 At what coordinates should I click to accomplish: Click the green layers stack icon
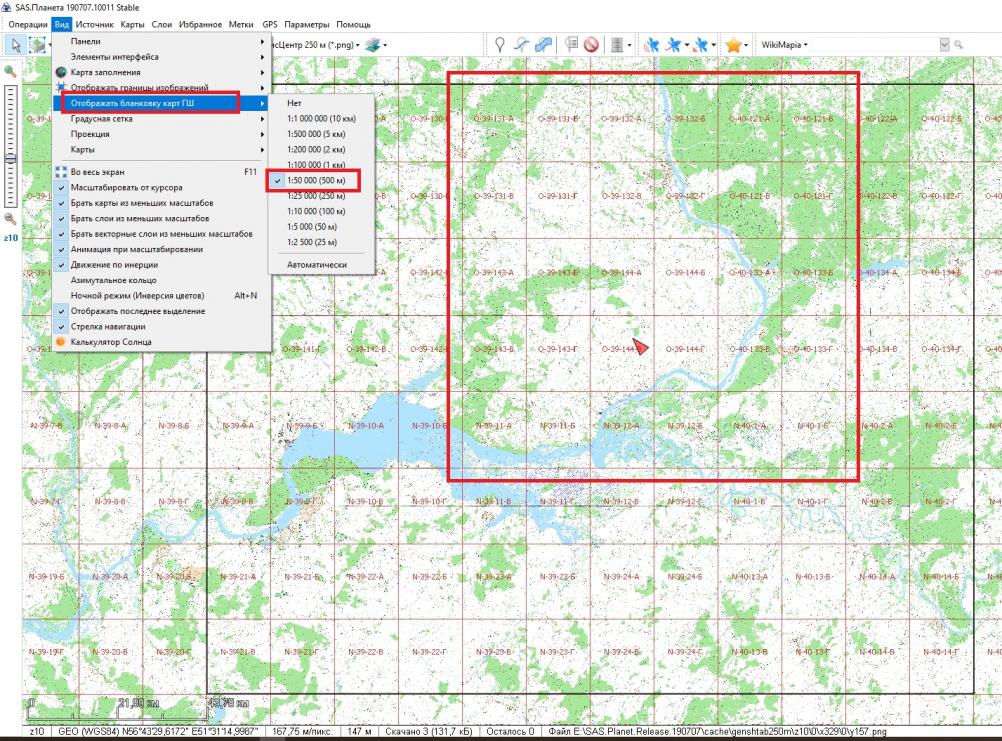[374, 45]
